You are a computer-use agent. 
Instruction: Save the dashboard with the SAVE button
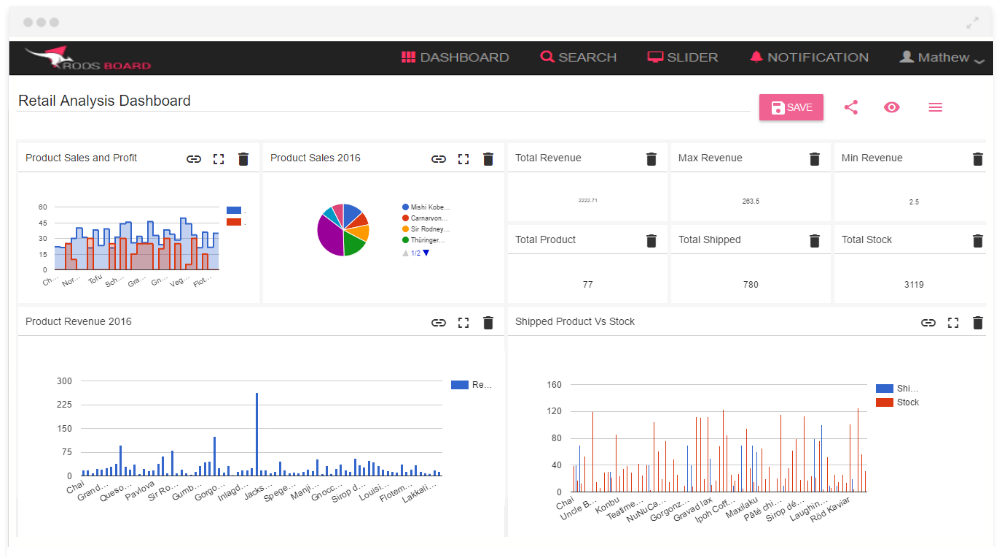(791, 107)
